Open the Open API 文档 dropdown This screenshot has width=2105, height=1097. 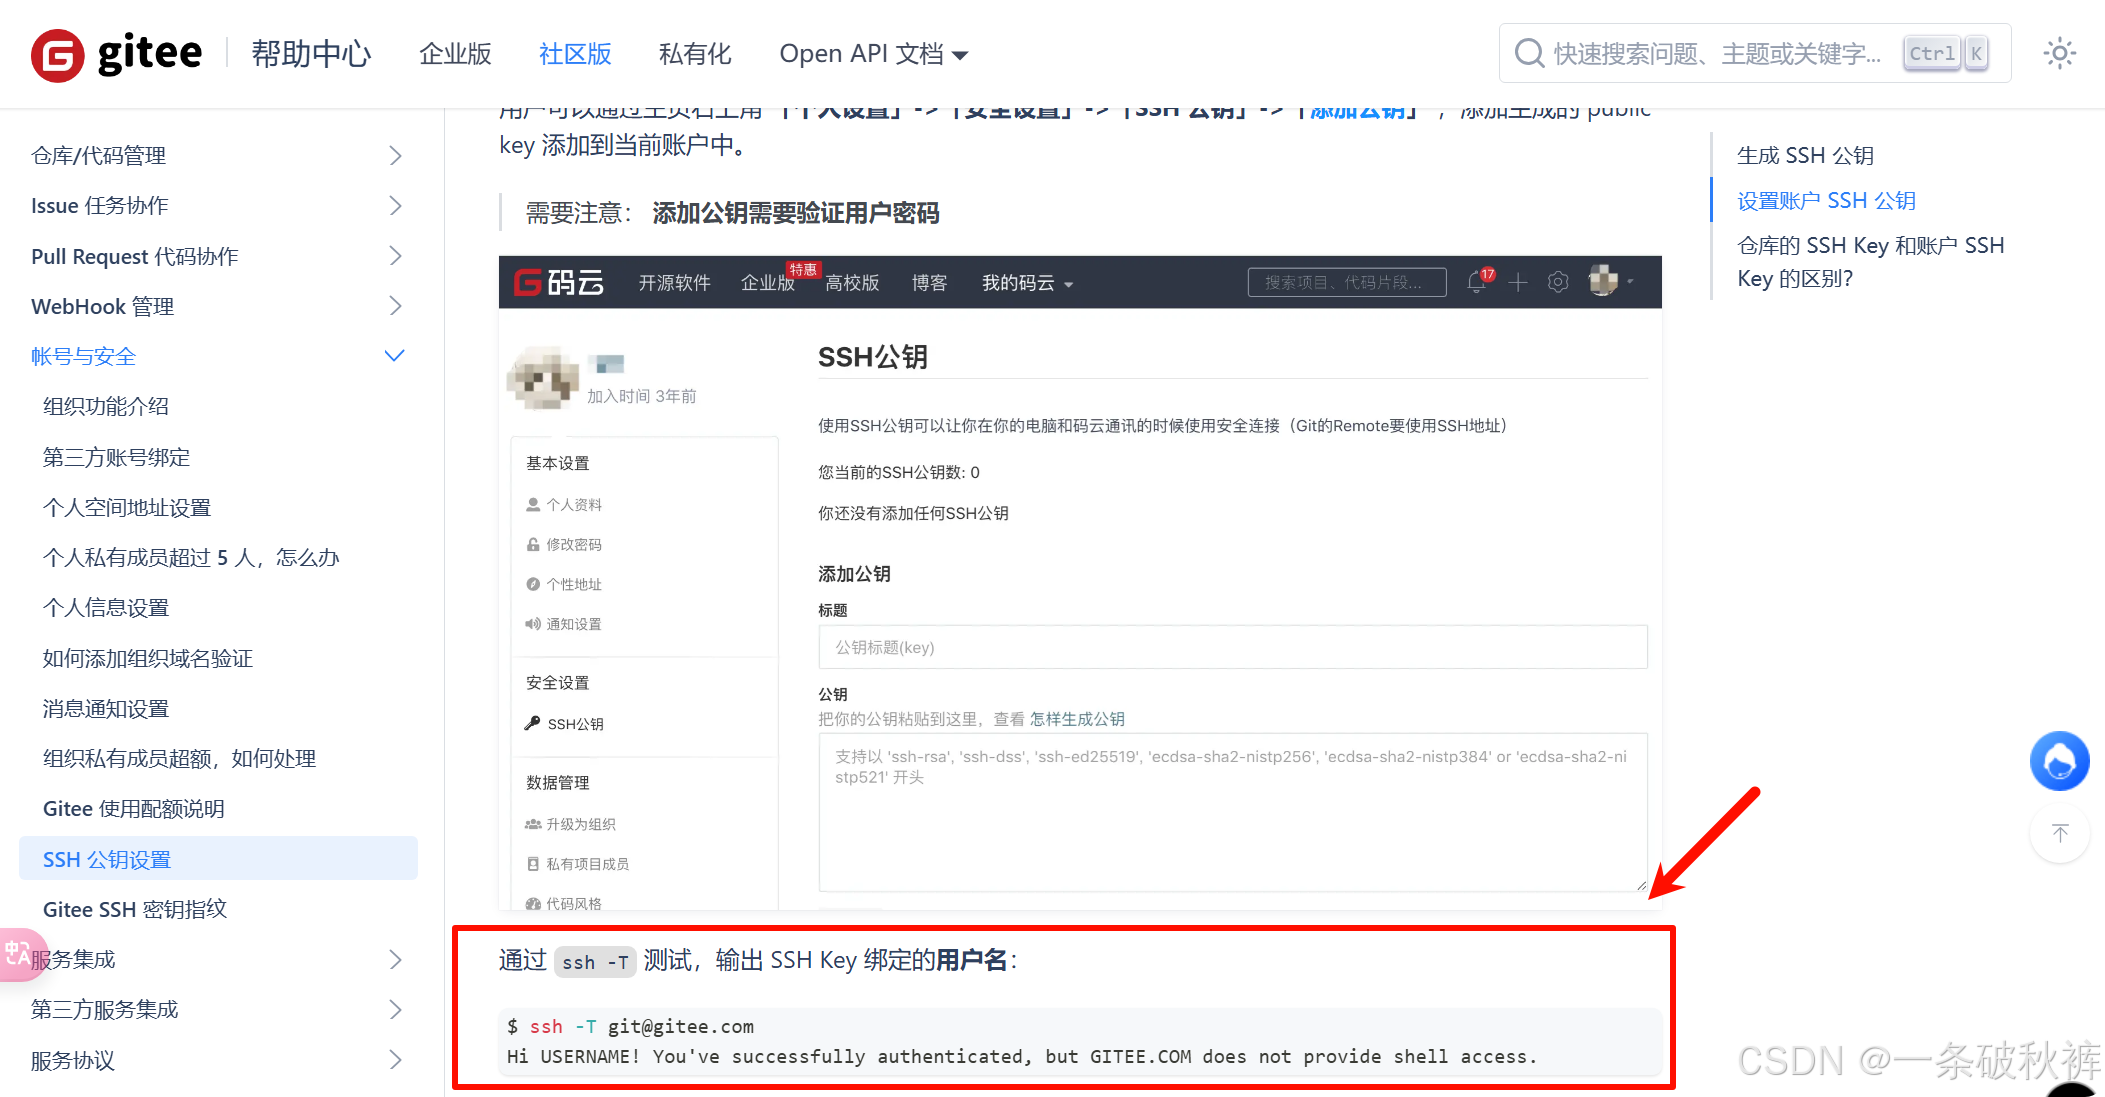(873, 53)
